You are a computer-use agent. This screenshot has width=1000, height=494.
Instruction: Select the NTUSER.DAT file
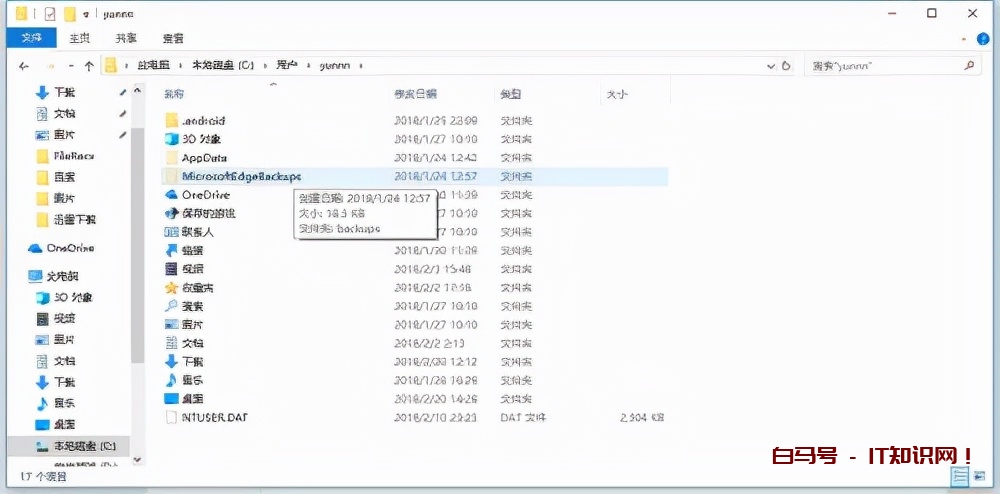tap(206, 417)
